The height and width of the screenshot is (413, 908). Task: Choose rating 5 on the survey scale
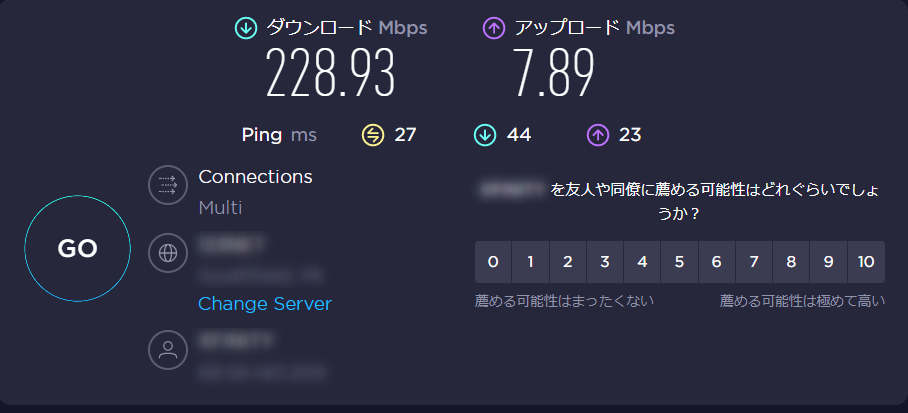[x=679, y=262]
